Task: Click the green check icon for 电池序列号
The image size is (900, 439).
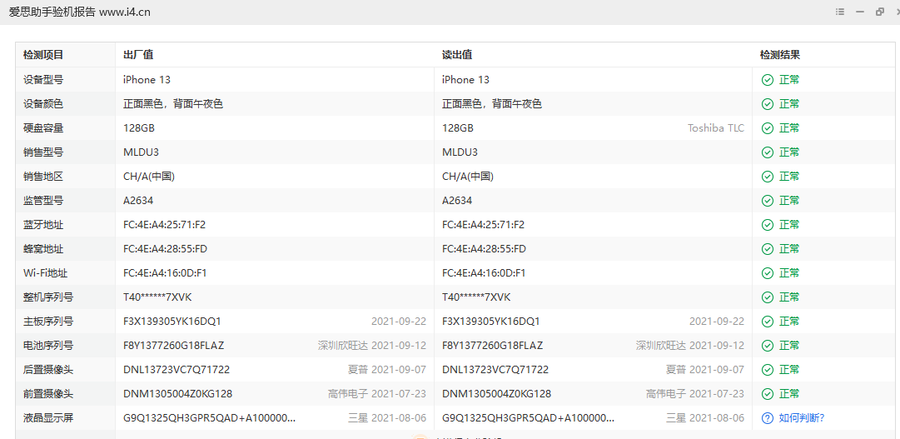Action: tap(767, 345)
